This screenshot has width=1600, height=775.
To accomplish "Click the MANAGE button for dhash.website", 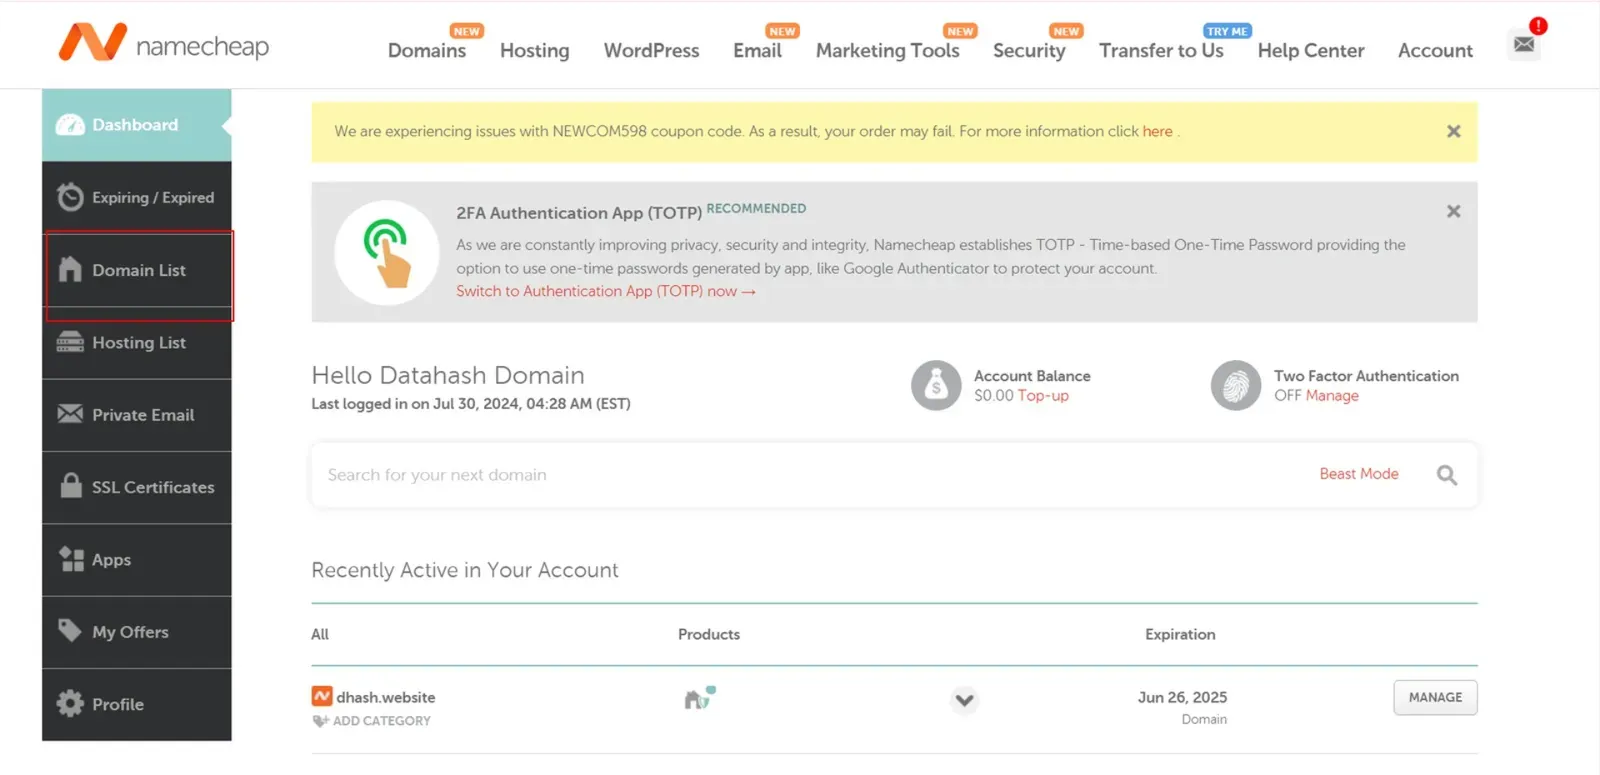I will (1435, 697).
